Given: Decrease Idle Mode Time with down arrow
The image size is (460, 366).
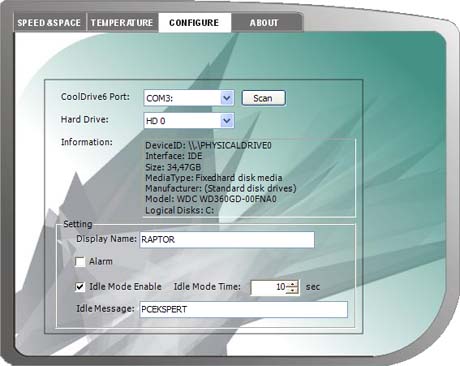Looking at the screenshot, I should pyautogui.click(x=292, y=291).
